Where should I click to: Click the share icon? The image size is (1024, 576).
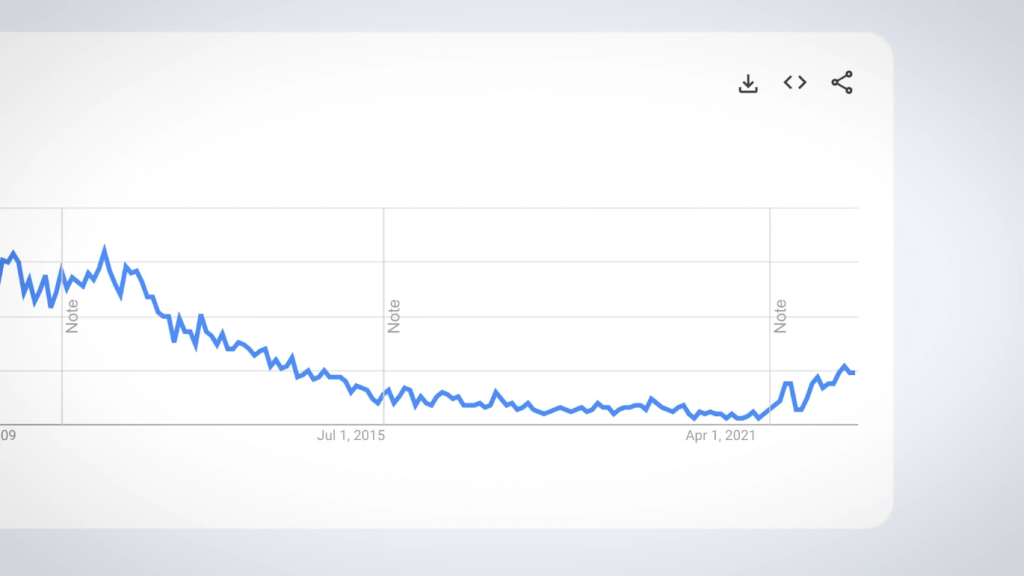(842, 83)
